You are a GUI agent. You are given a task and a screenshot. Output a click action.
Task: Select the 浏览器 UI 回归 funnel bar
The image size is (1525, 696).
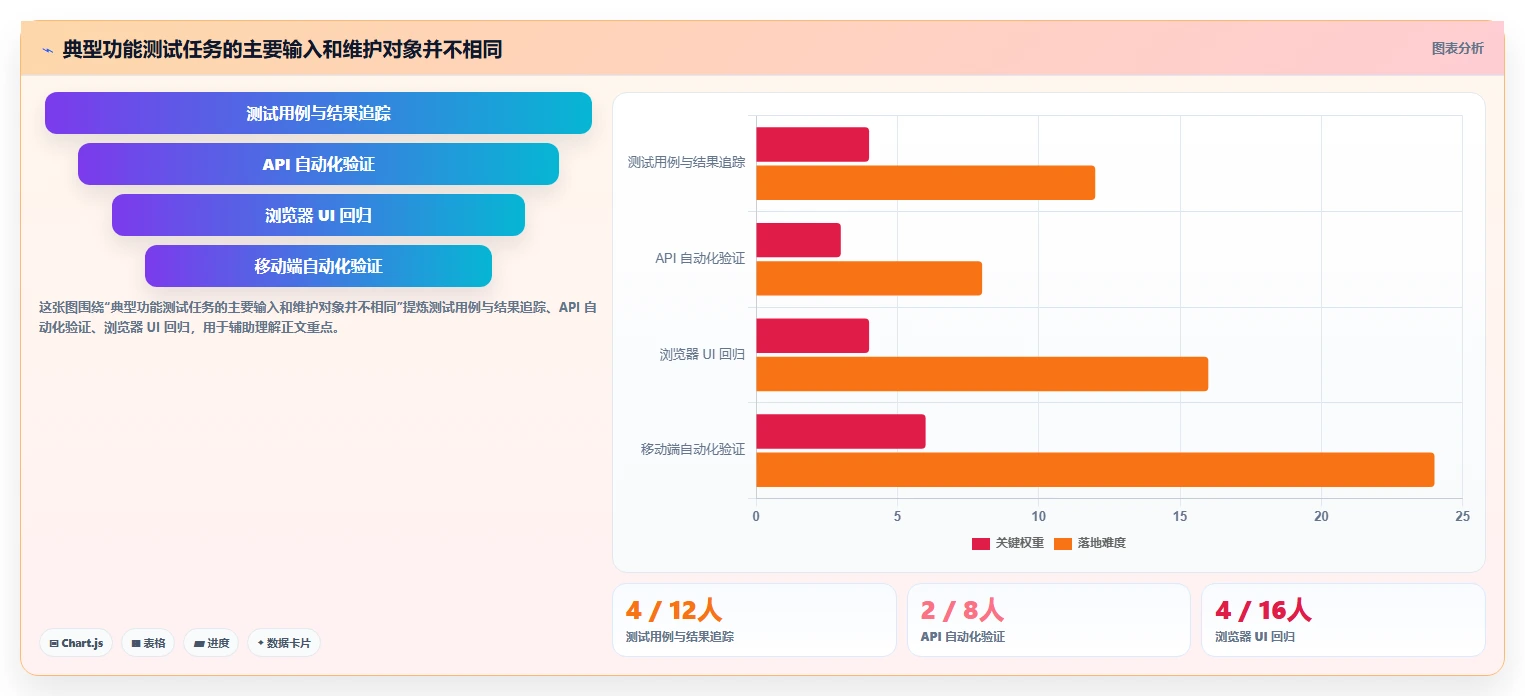(318, 215)
